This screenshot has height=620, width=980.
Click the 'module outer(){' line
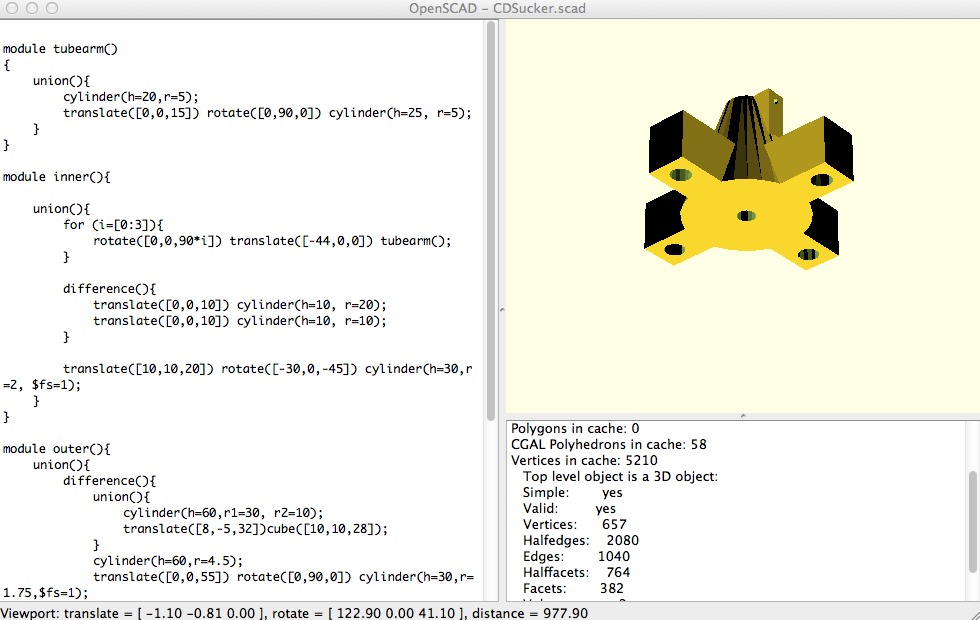[x=56, y=449]
